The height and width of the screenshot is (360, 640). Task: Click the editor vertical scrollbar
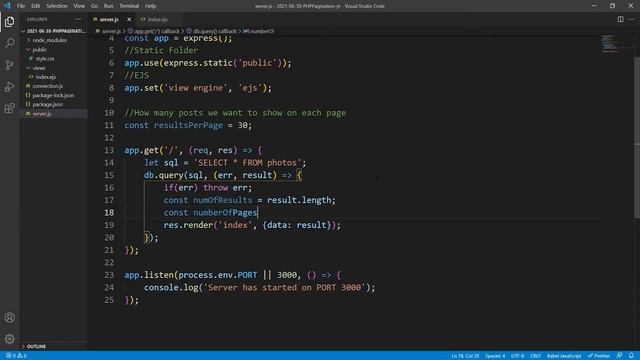637,139
